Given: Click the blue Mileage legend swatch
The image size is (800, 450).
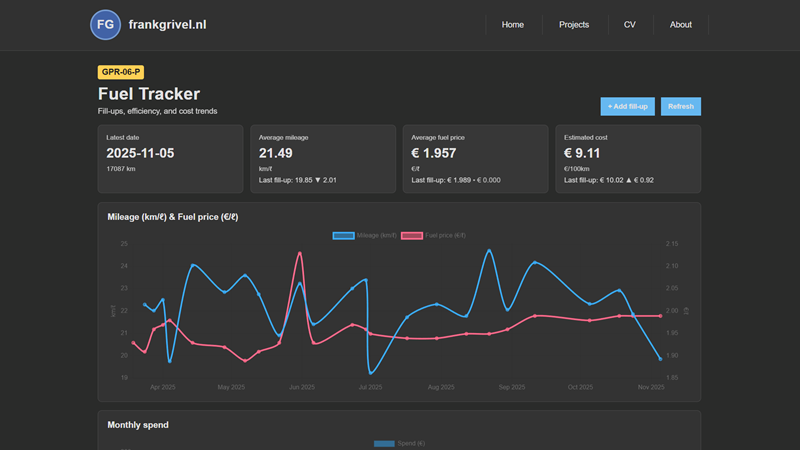Looking at the screenshot, I should [x=343, y=235].
